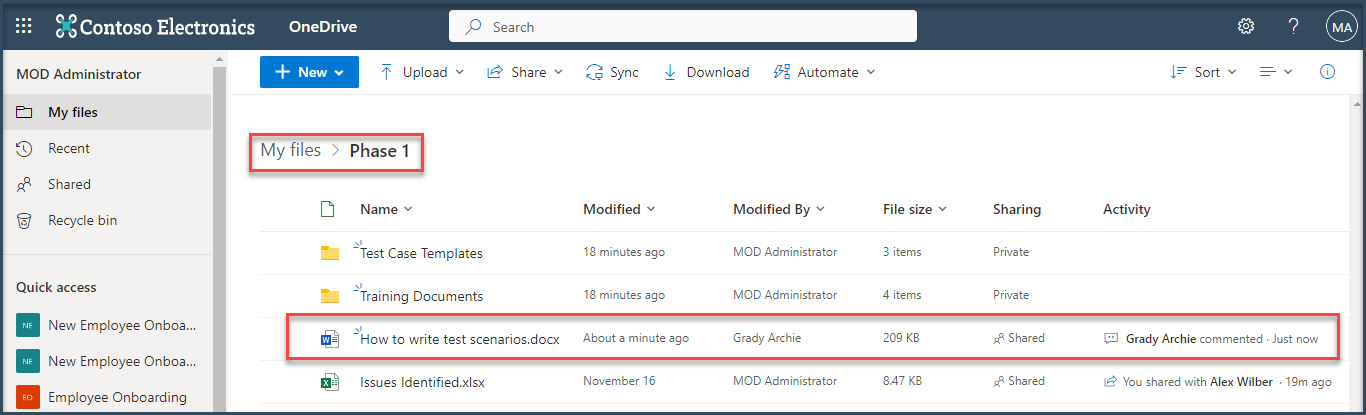Screen dimensions: 1366x415
Task: Toggle the select-all file type column header
Action: (326, 209)
